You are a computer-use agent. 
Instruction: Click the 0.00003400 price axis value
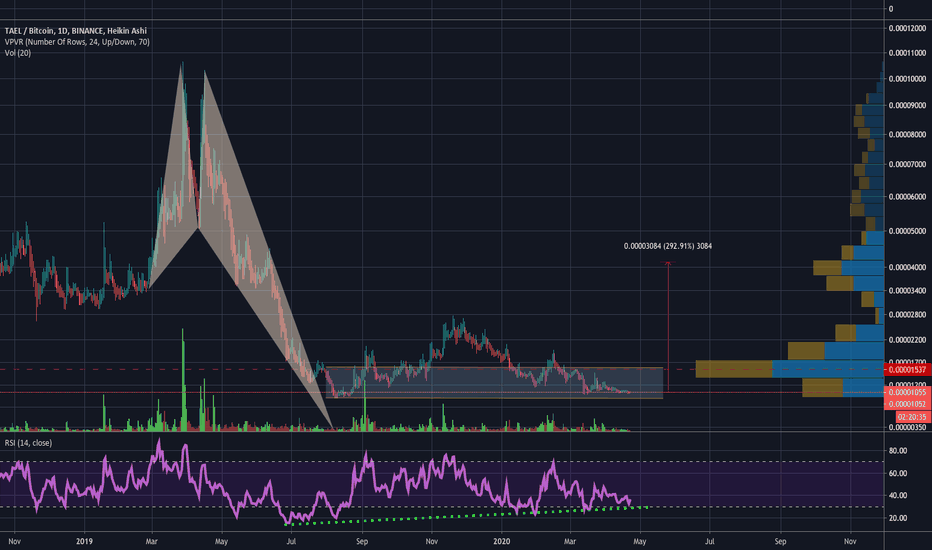(x=908, y=291)
